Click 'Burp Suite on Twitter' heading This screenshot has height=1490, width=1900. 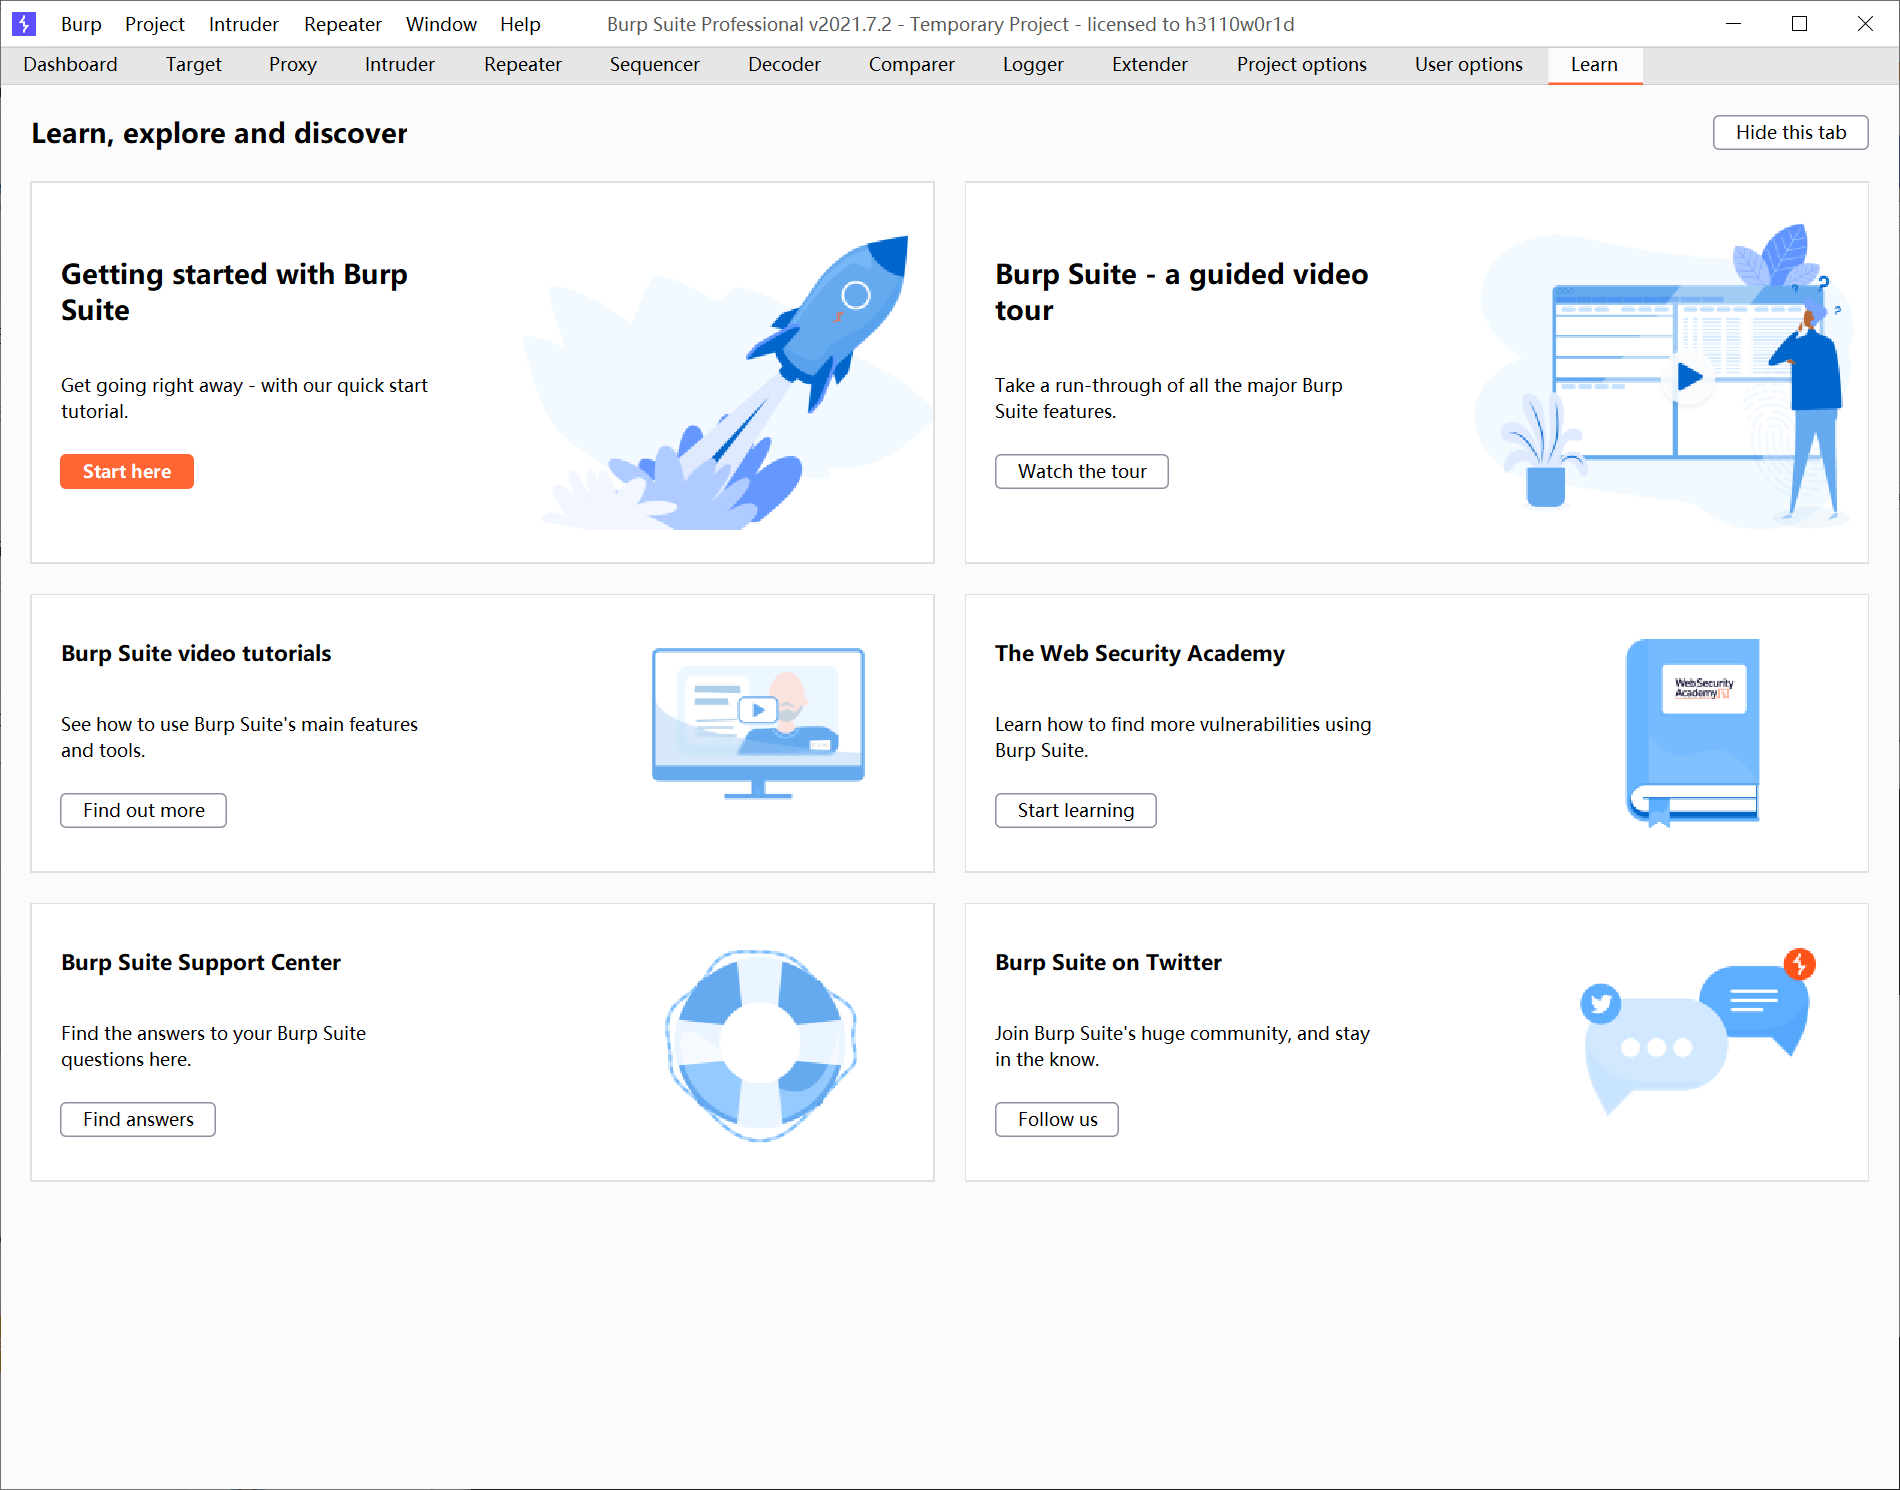pyautogui.click(x=1108, y=962)
